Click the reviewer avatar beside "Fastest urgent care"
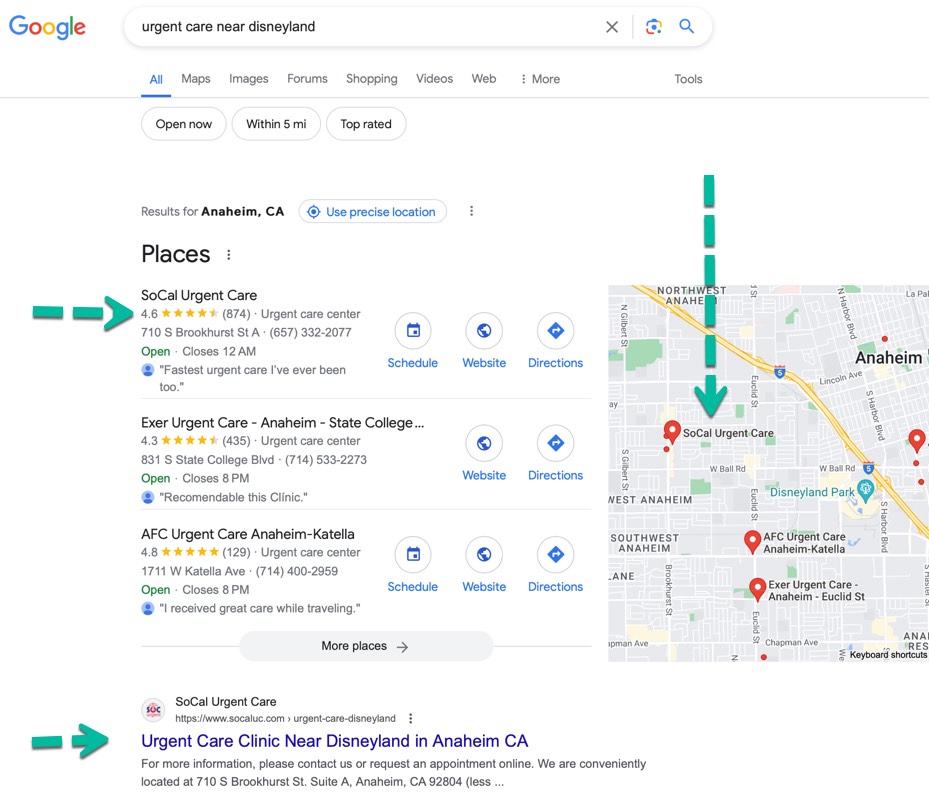 tap(148, 370)
